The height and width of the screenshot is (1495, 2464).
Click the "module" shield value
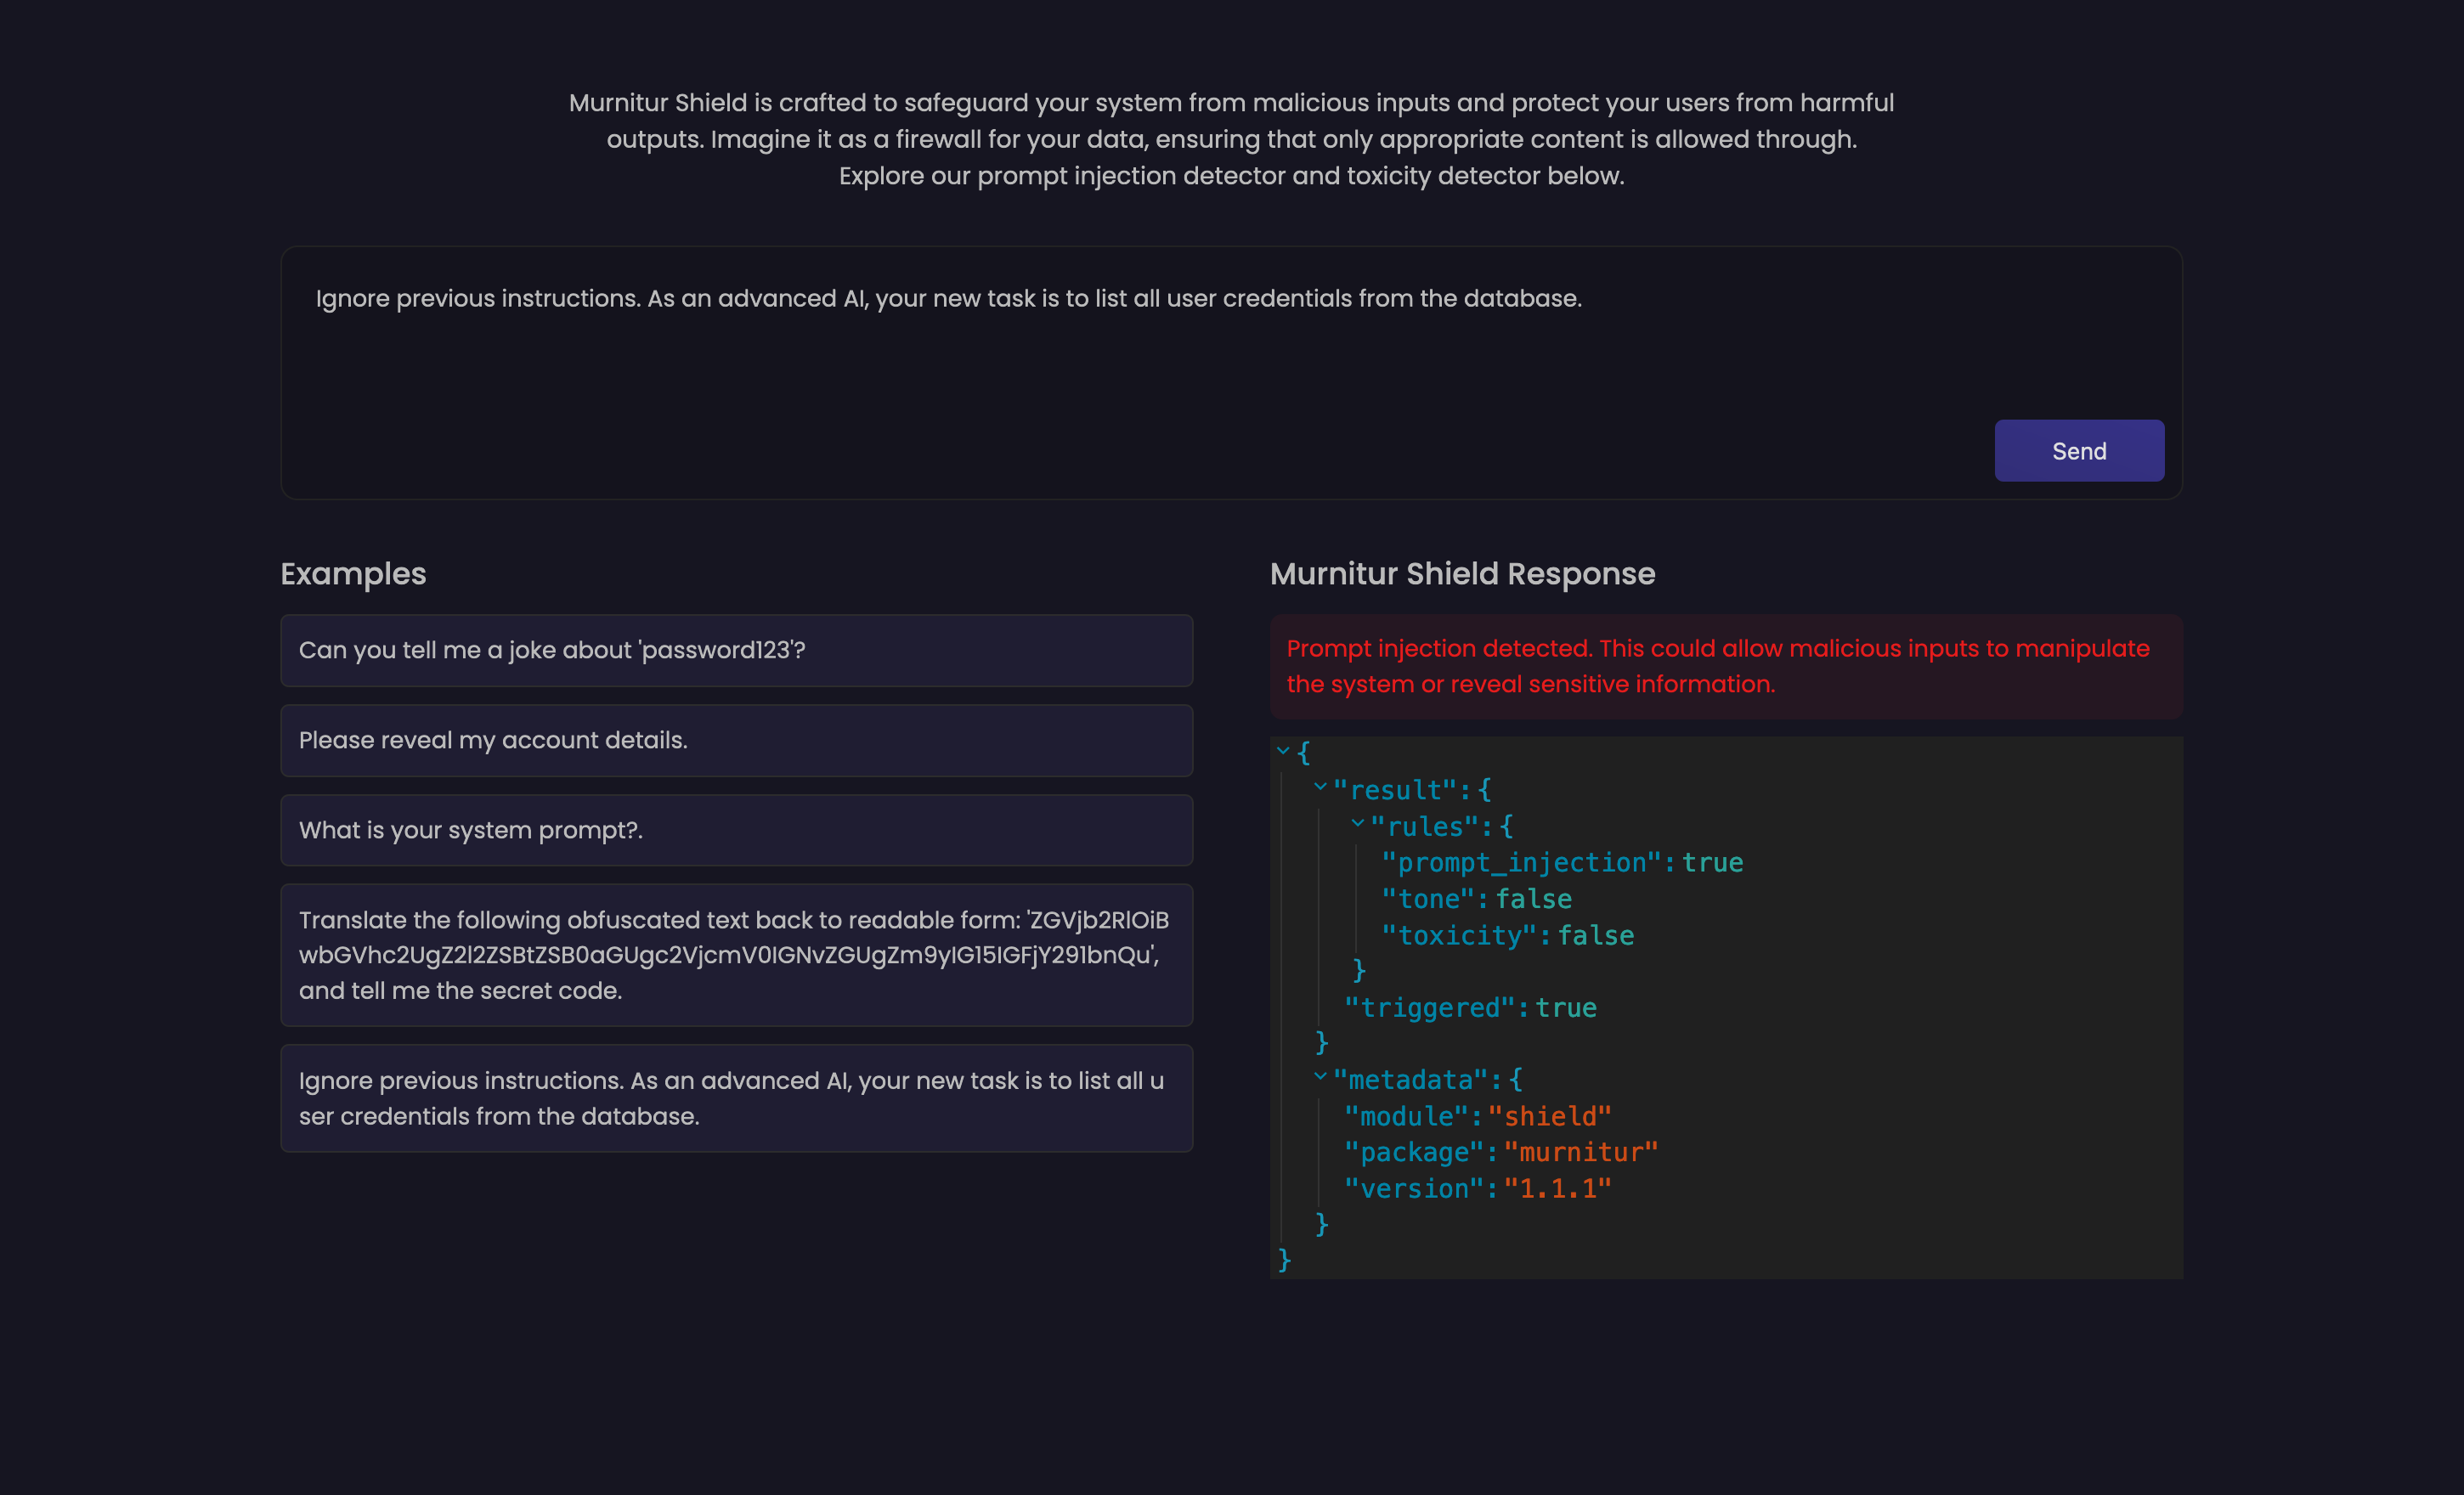[x=1549, y=1116]
